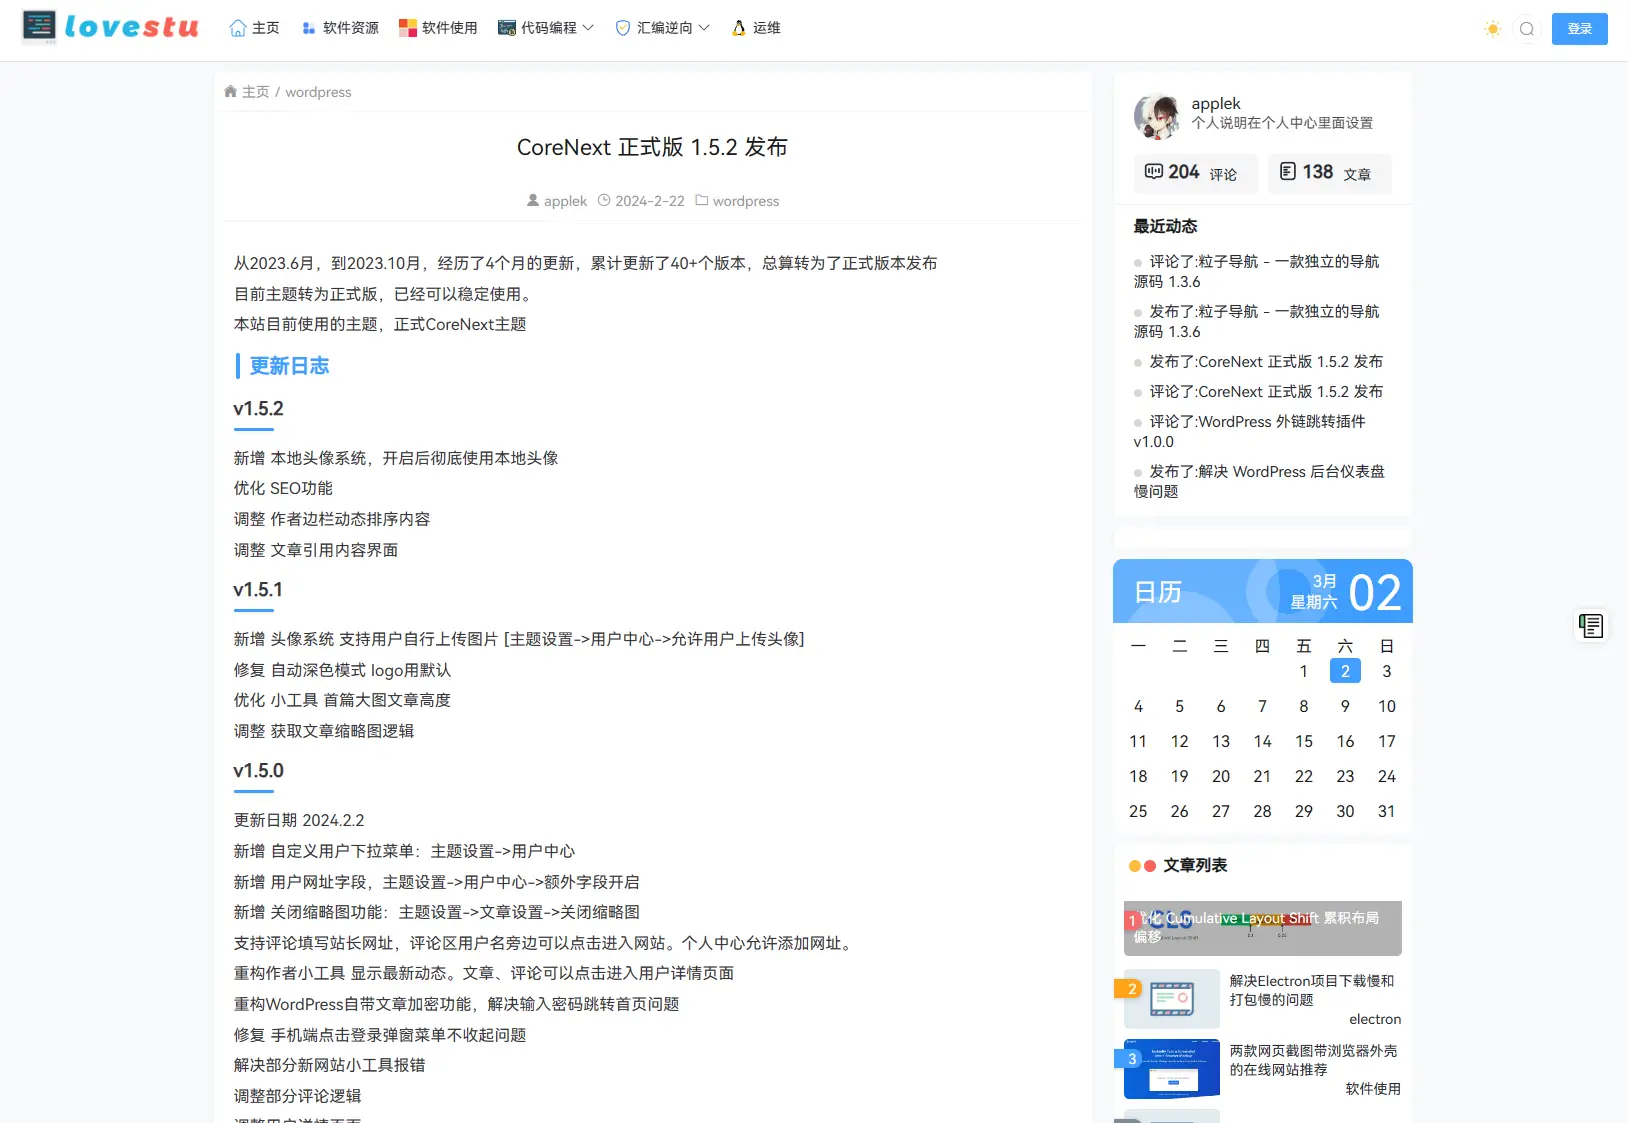Click the 软件使用 nav icon
This screenshot has width=1629, height=1123.
click(x=408, y=27)
